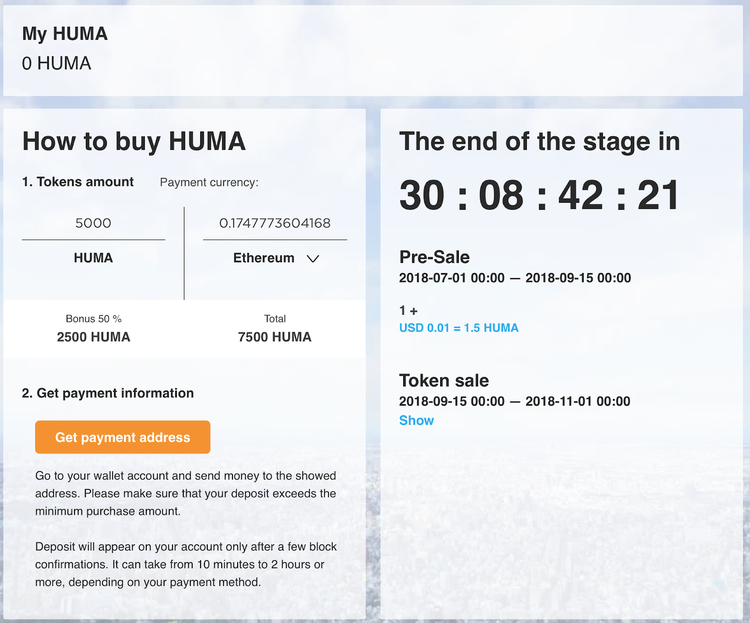Click the HUMA label under tokens field
Viewport: 750px width, 623px height.
(x=93, y=258)
